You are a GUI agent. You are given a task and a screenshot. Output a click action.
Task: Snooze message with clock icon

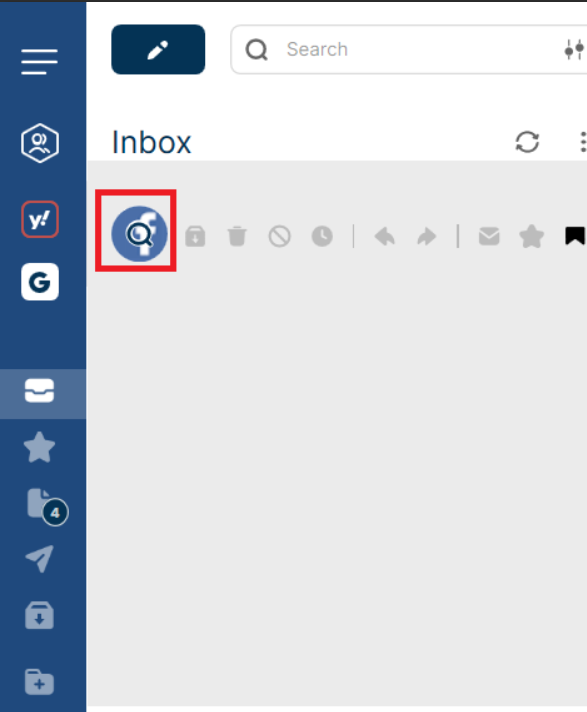tap(322, 236)
